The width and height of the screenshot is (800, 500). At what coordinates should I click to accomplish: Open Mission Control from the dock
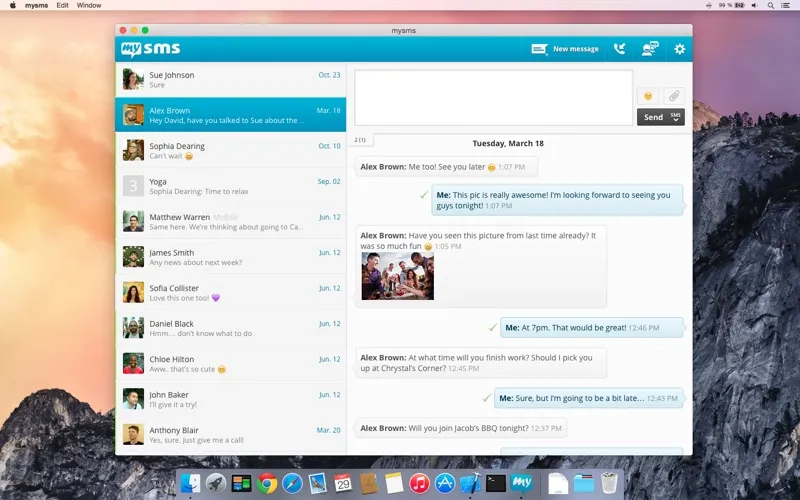coord(241,483)
